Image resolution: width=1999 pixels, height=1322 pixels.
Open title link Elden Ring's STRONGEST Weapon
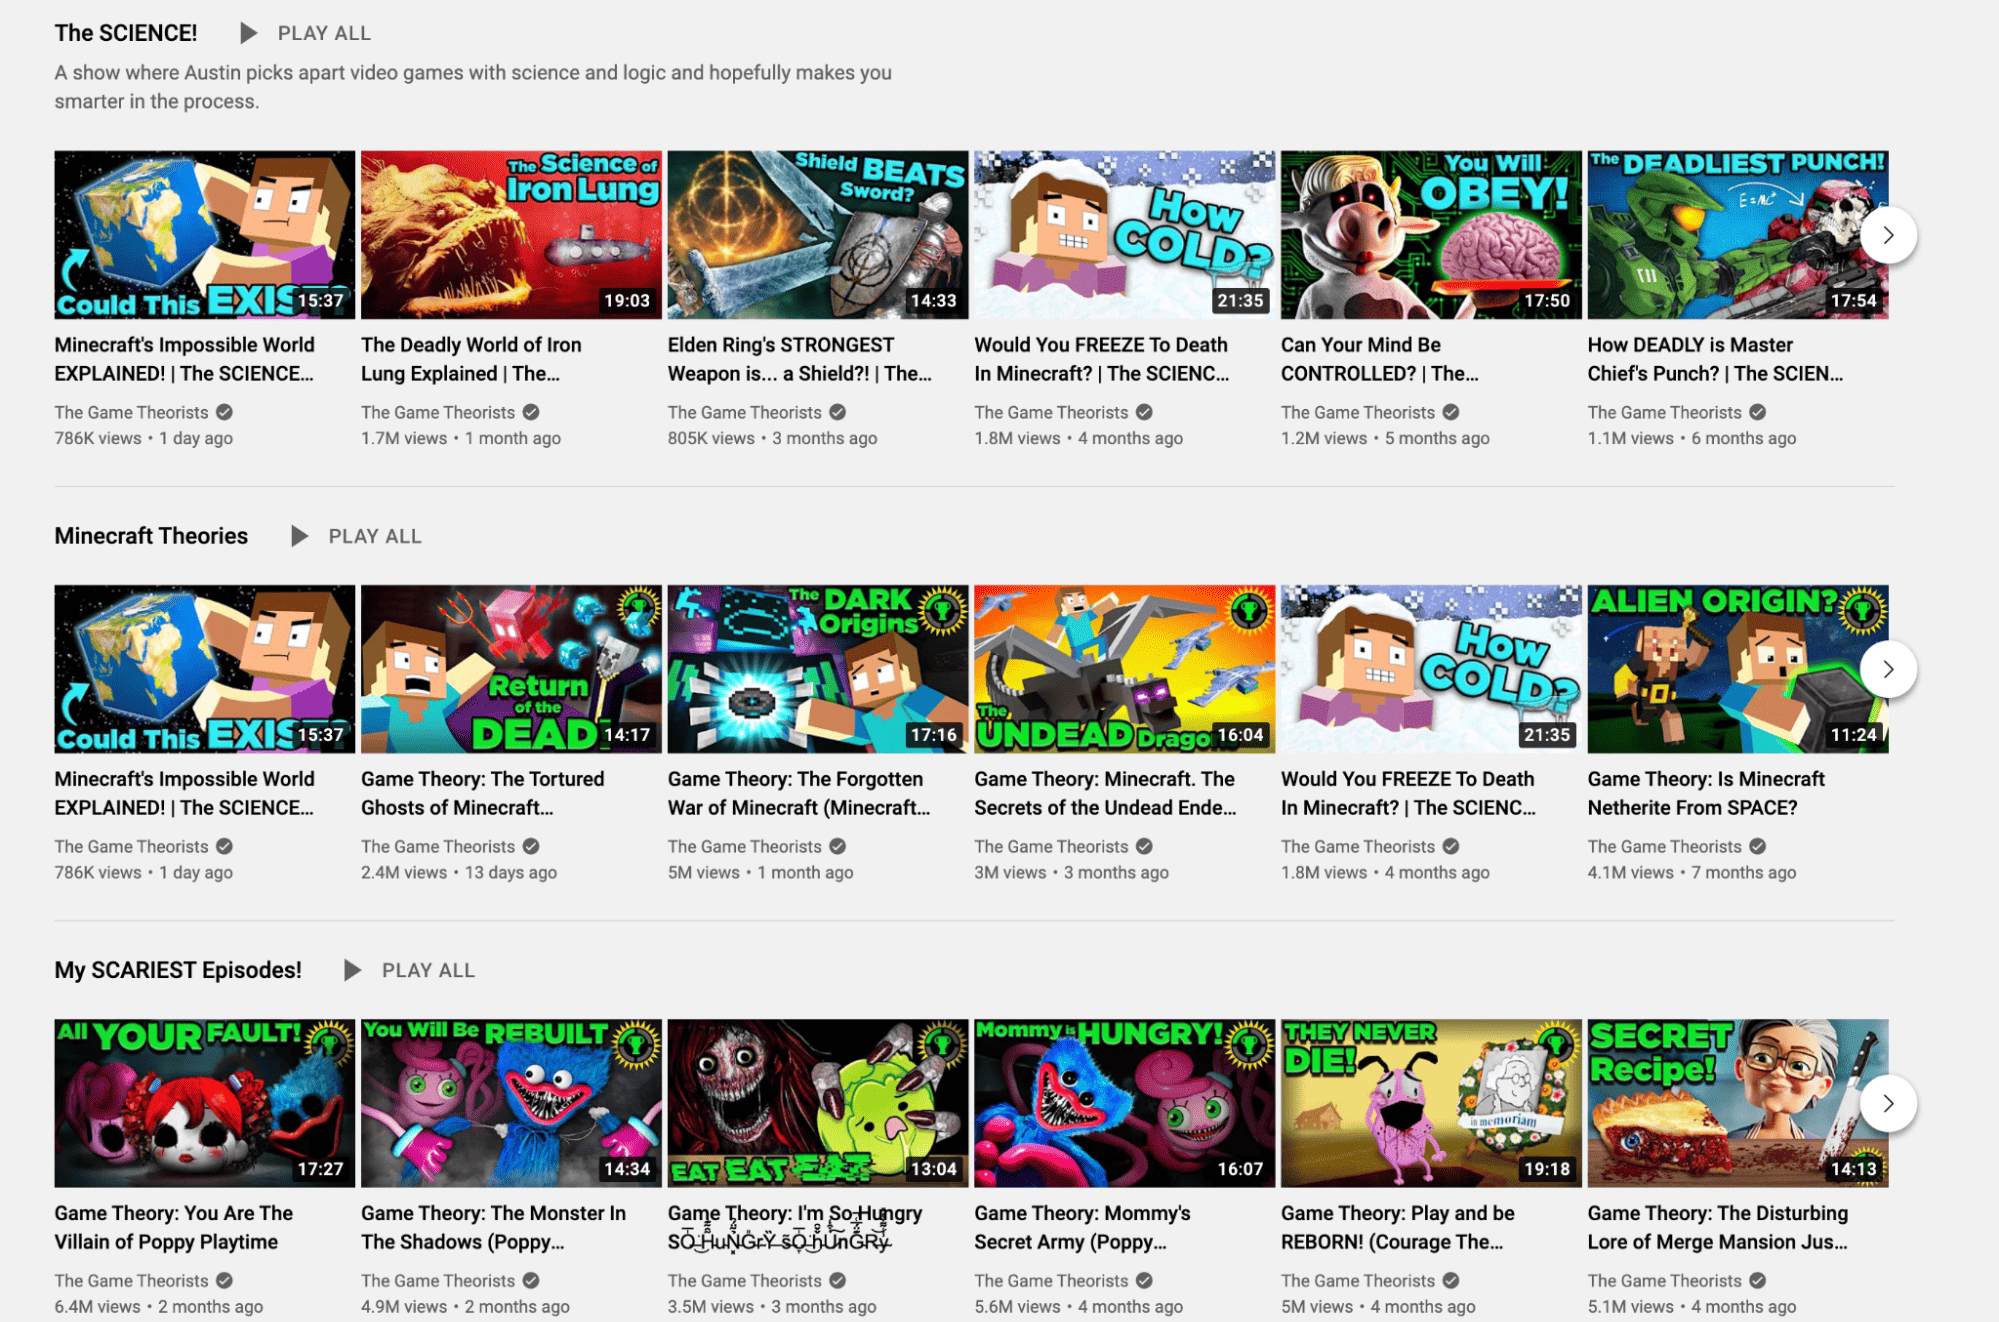[x=800, y=359]
